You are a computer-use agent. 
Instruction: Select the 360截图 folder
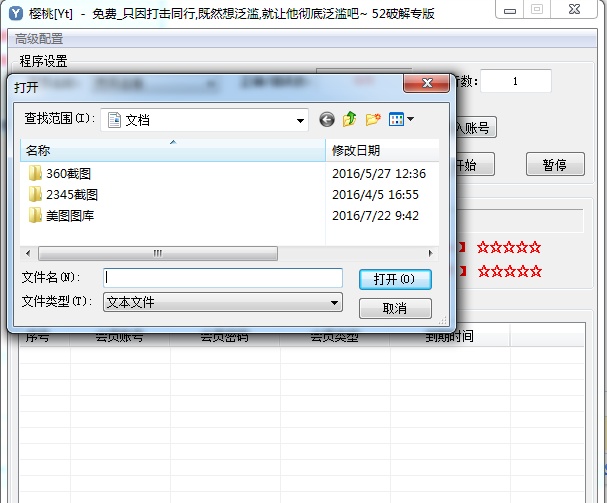[x=69, y=173]
